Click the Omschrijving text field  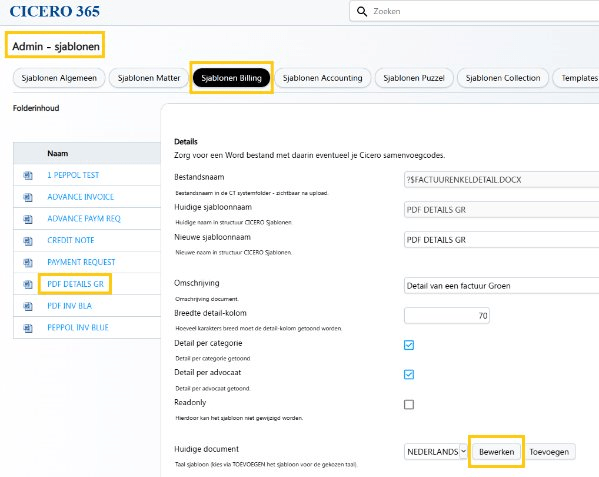coord(501,286)
